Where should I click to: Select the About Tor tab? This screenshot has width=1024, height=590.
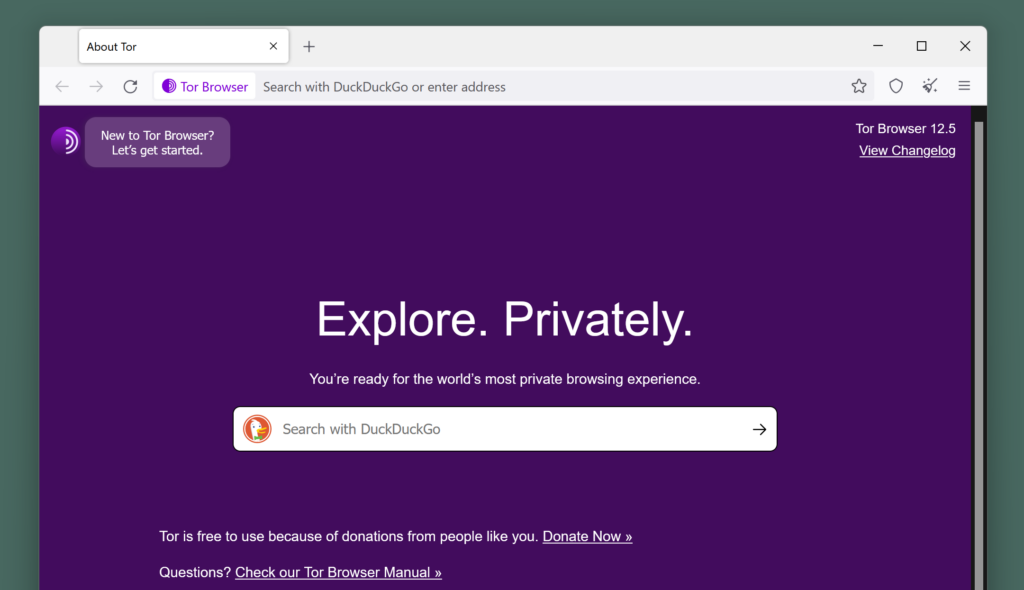[150, 46]
